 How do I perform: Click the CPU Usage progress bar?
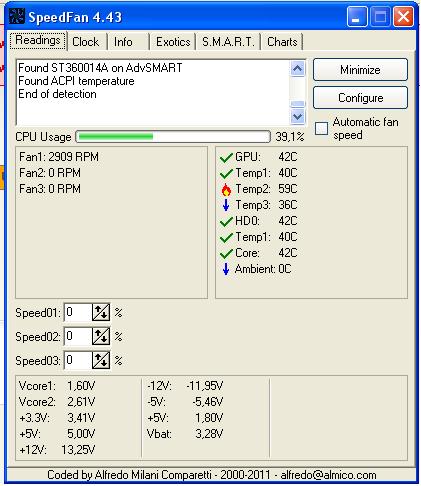coord(173,137)
